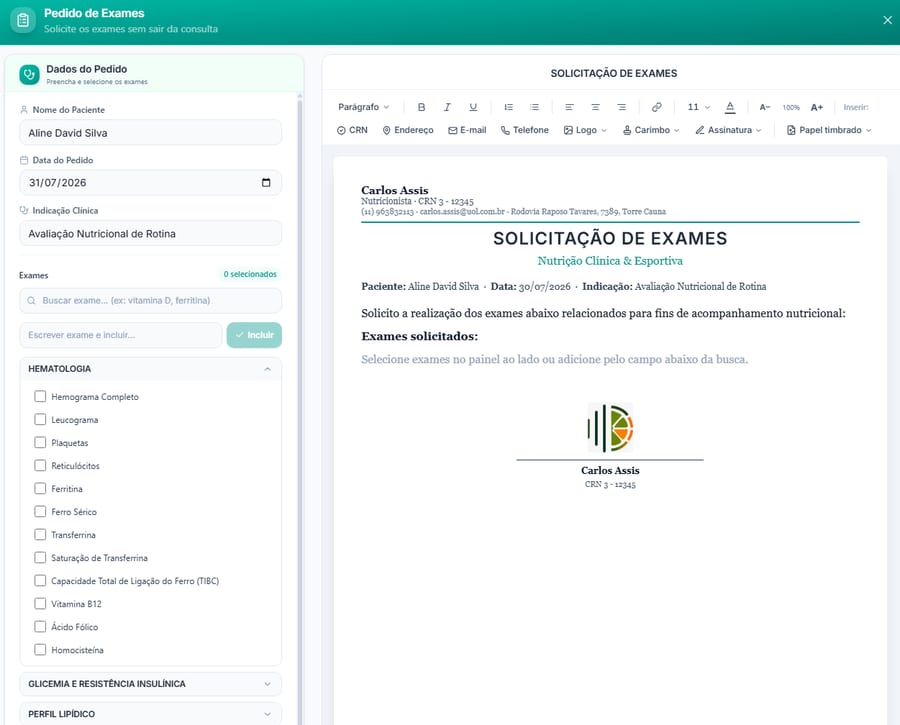Screen dimensions: 900x725
Task: Click the Nutrição Clínica & Esportiva subtitle
Action: click(610, 261)
